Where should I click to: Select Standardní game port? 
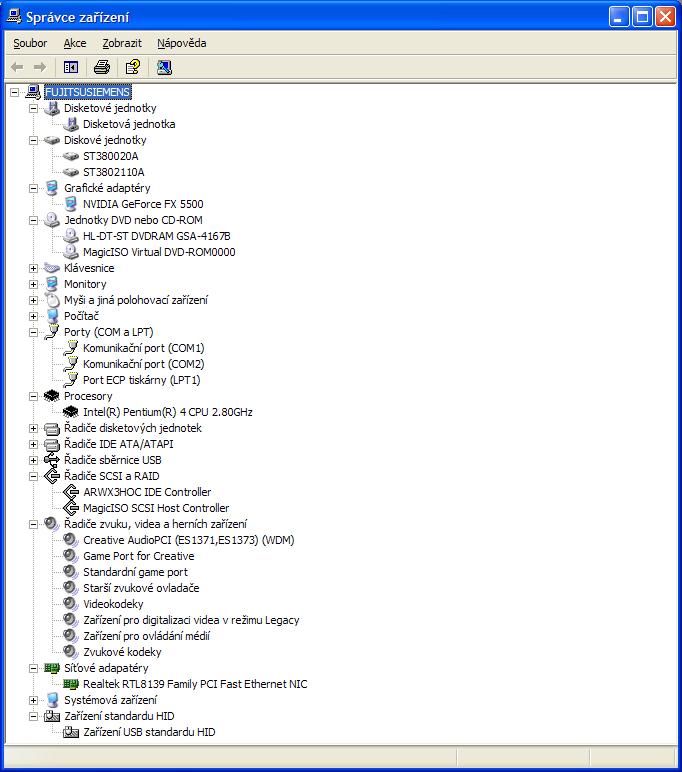pyautogui.click(x=135, y=572)
